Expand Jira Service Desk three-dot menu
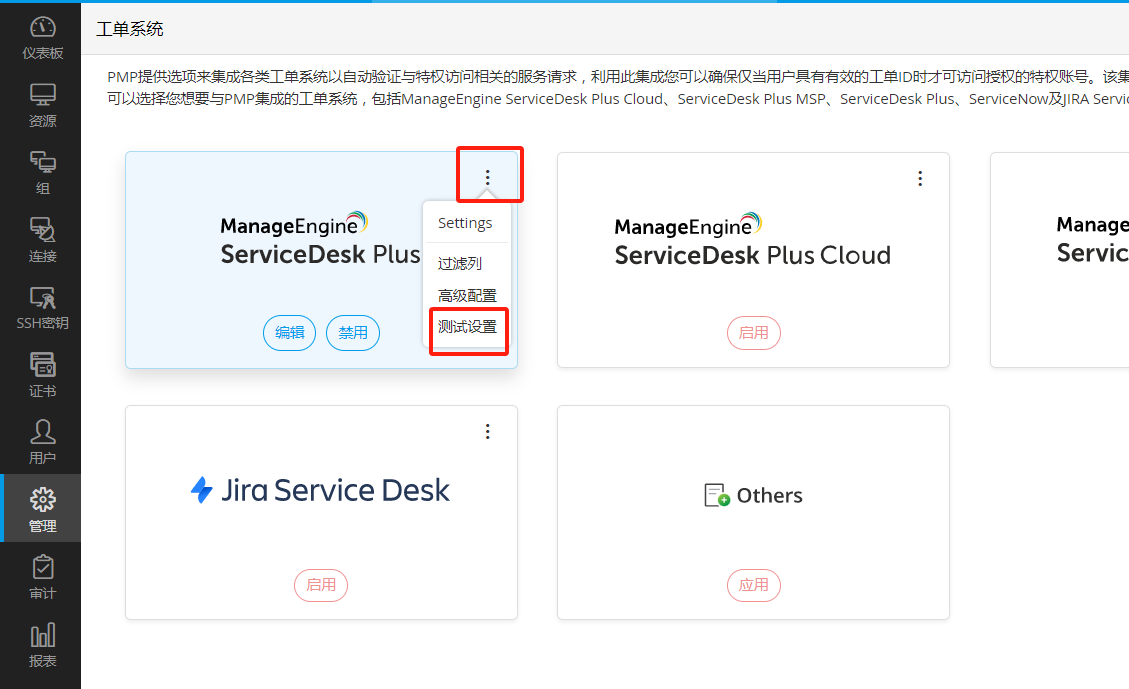Screen dimensions: 1129x689 coord(488,431)
